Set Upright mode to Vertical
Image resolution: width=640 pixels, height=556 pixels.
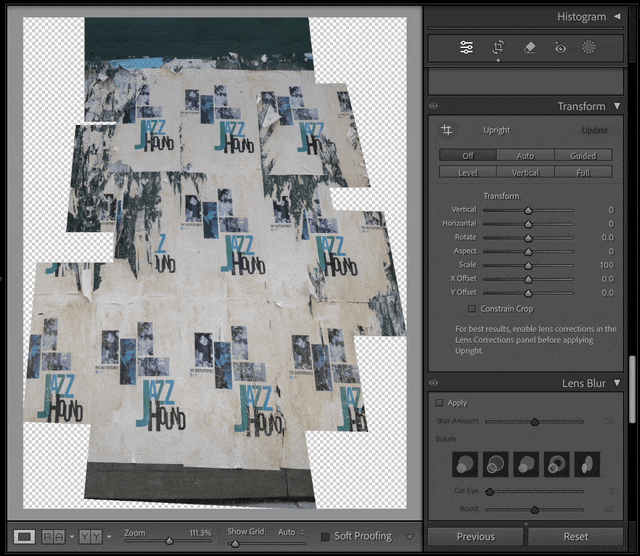tap(525, 172)
